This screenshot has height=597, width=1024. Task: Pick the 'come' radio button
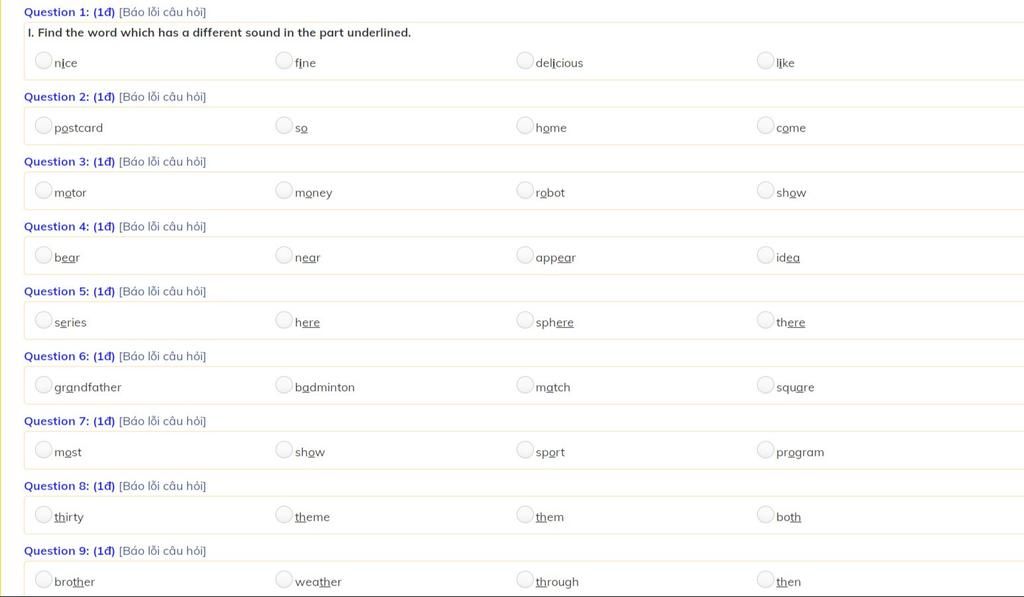tap(765, 126)
